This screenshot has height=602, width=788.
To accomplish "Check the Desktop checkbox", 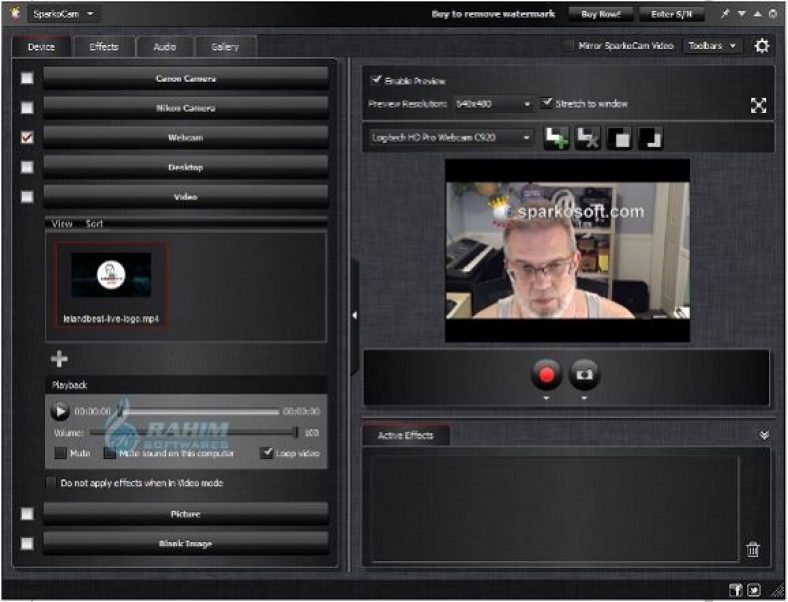I will (x=27, y=167).
